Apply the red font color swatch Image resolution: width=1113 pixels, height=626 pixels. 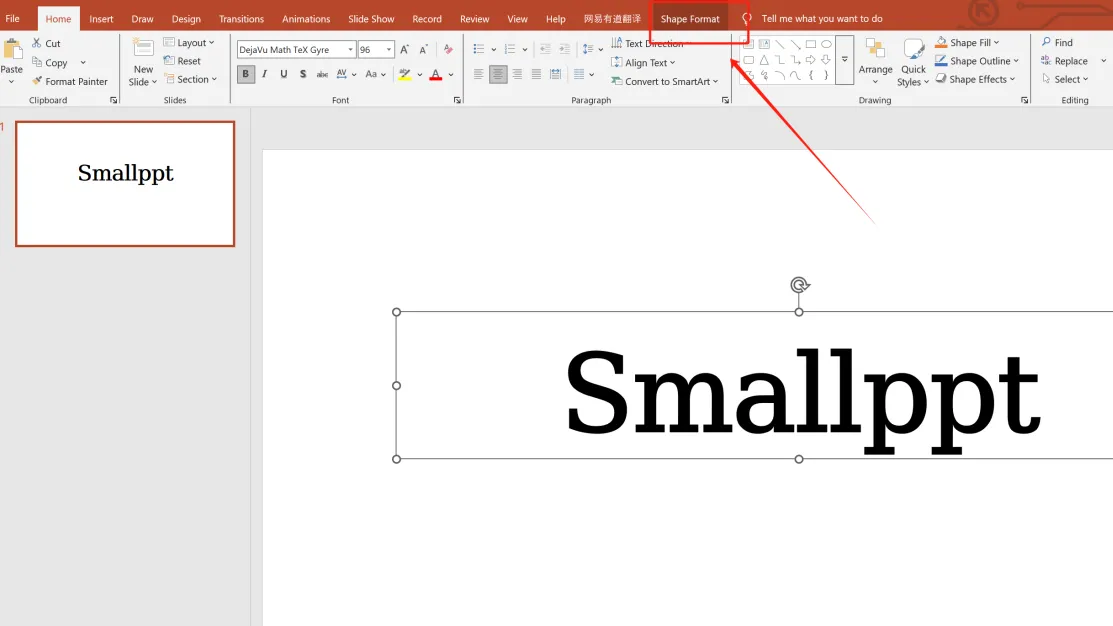click(436, 74)
